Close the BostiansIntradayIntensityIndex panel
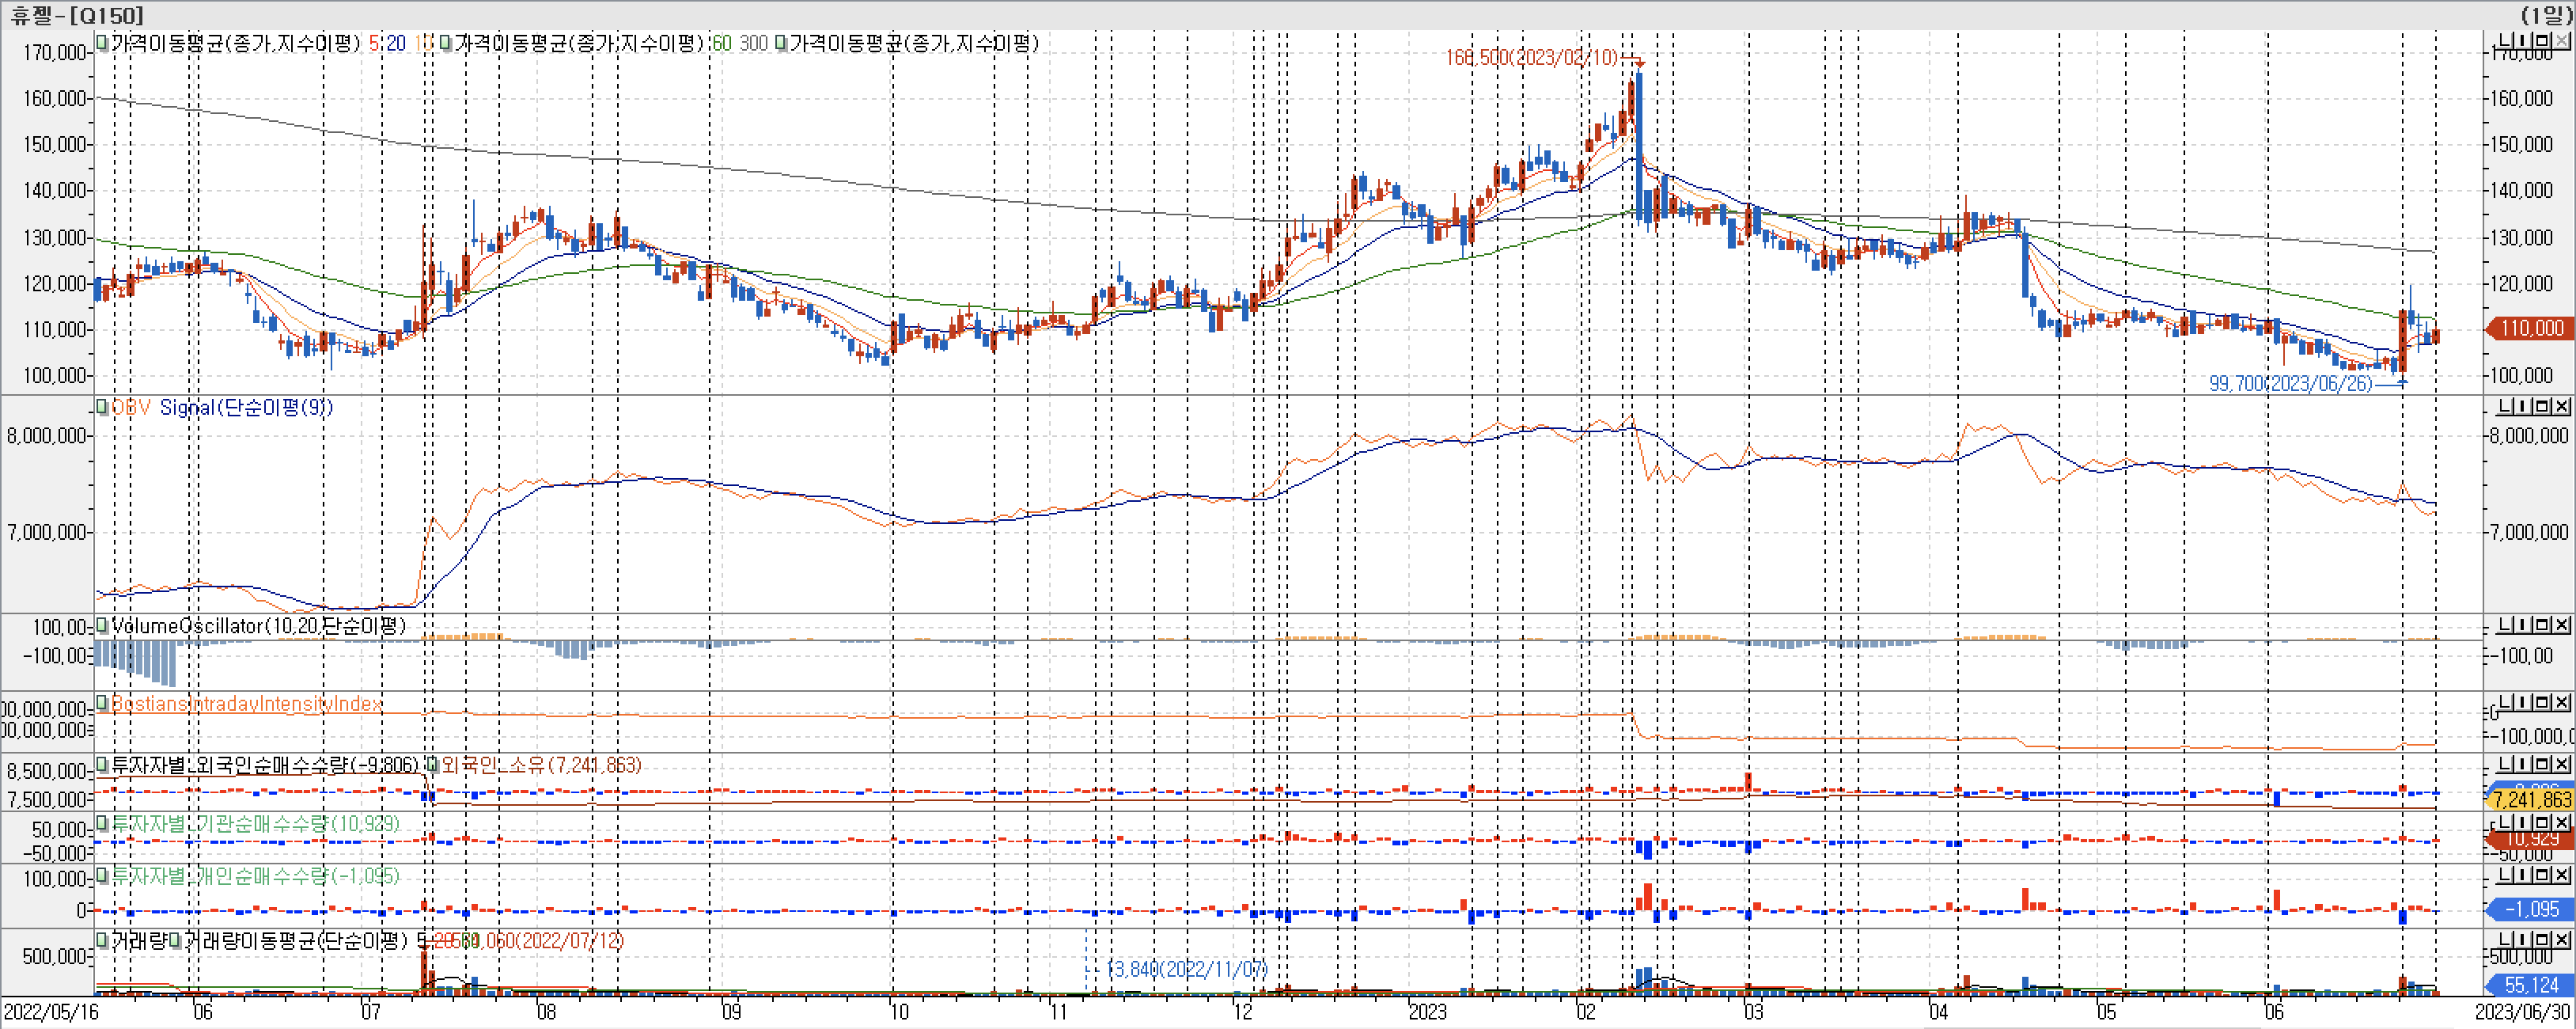 (x=2561, y=703)
